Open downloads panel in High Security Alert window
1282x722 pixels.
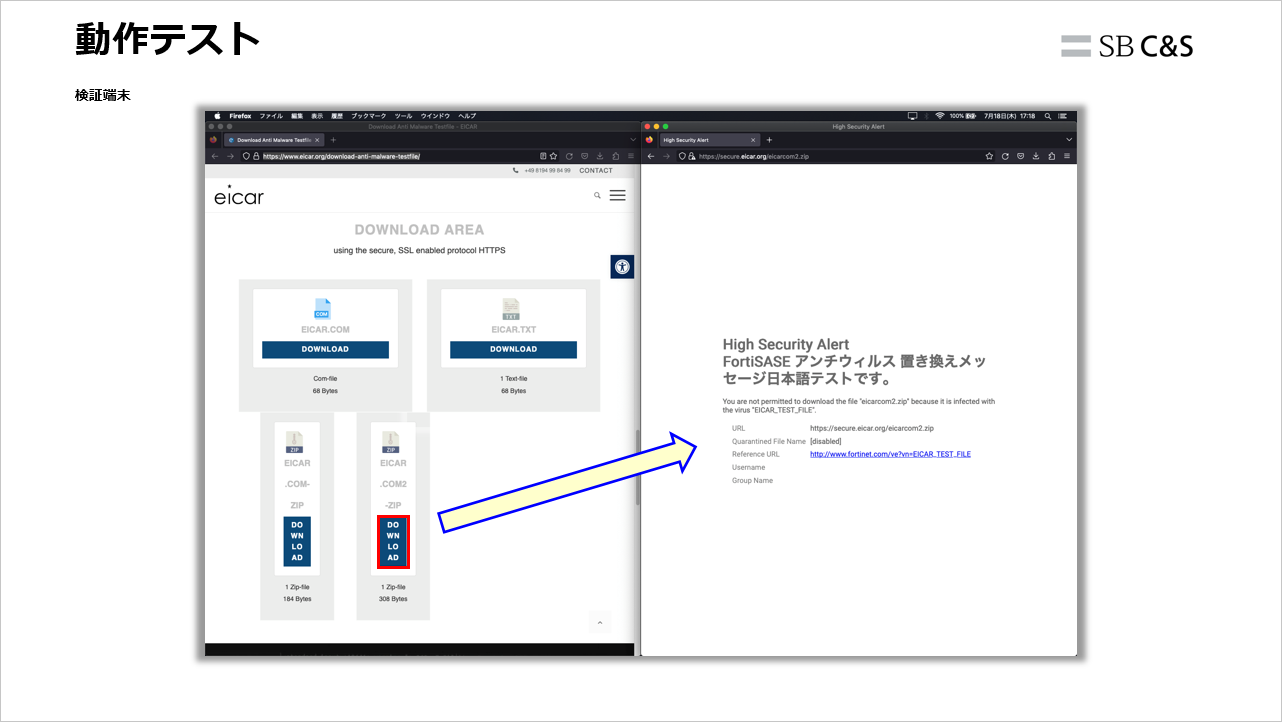1036,156
